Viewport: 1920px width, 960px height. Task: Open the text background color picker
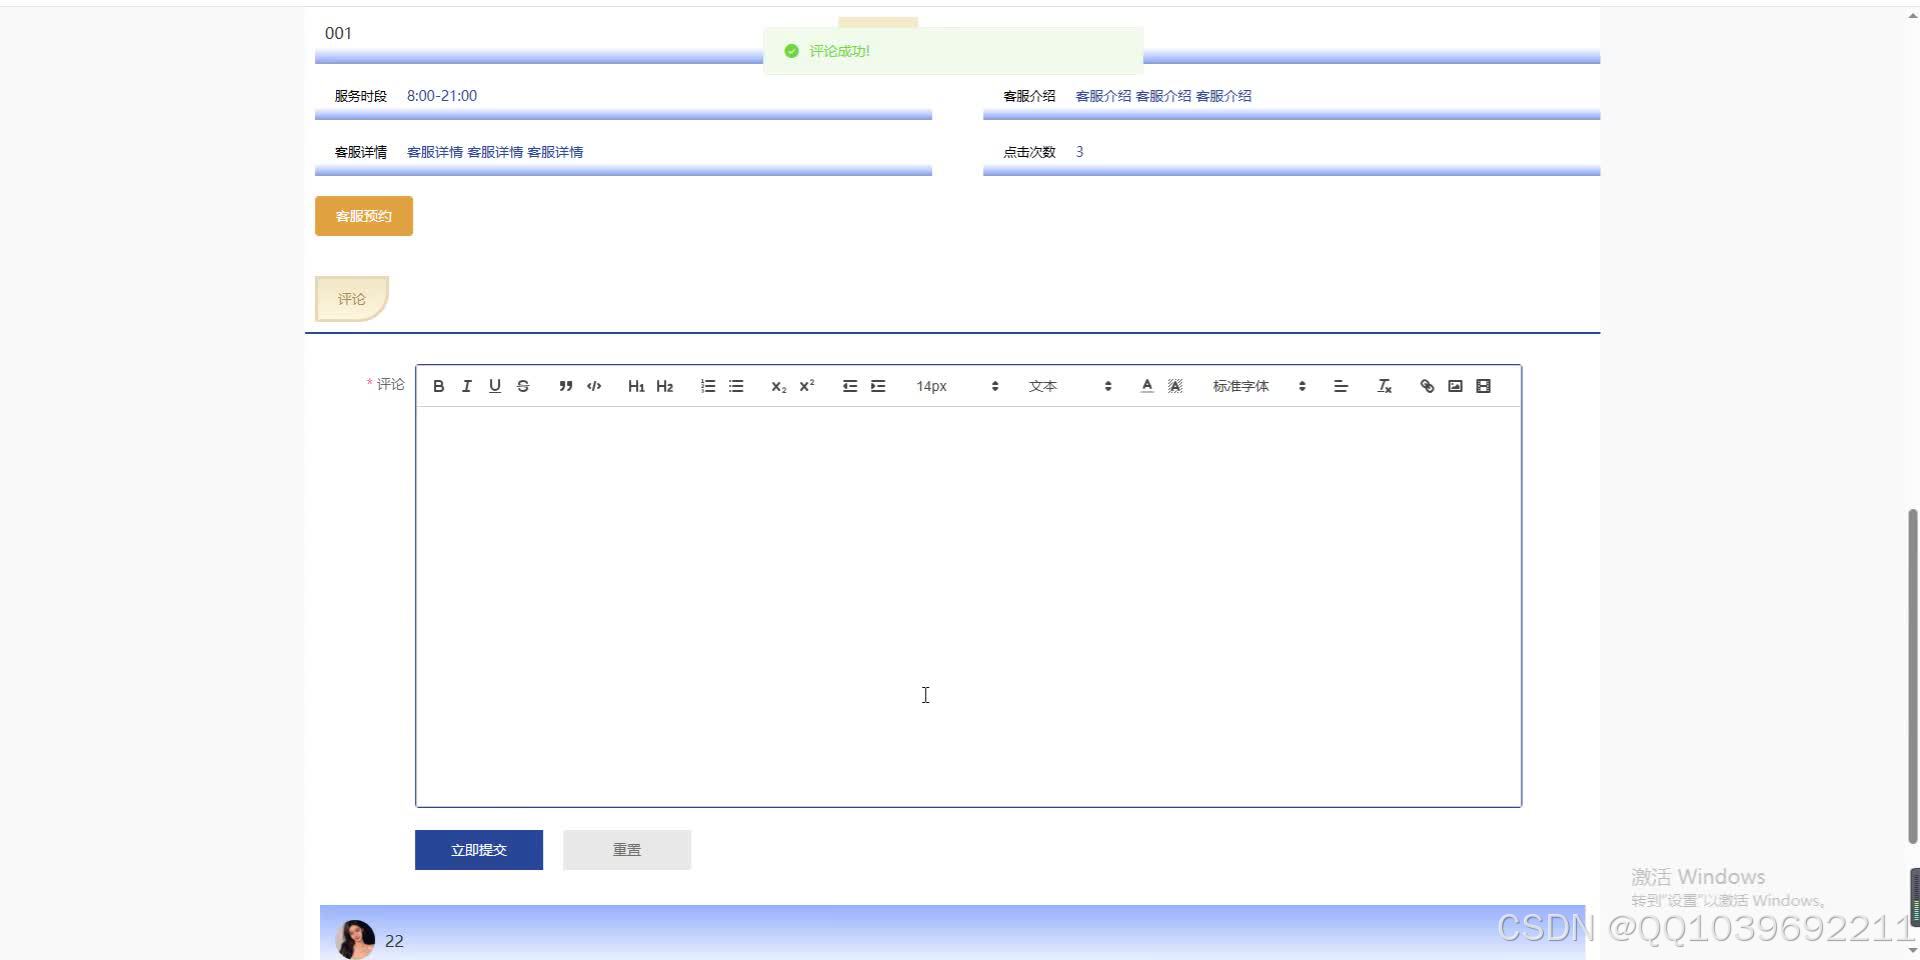[x=1175, y=386]
